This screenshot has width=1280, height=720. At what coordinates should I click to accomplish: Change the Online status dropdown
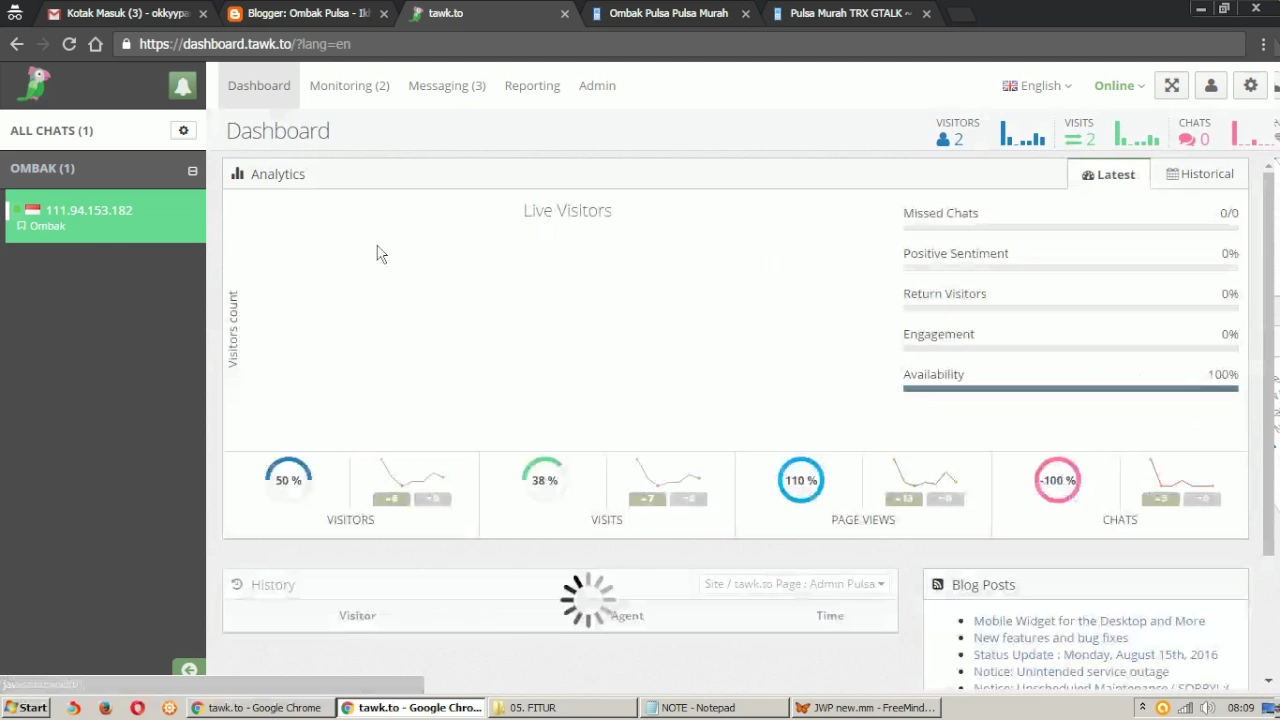point(1119,86)
